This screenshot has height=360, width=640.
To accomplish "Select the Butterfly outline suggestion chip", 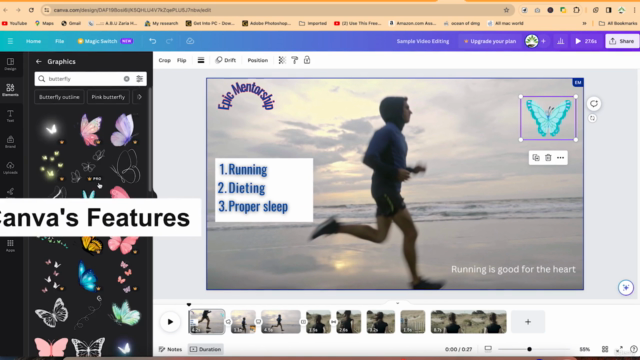I will [x=59, y=97].
